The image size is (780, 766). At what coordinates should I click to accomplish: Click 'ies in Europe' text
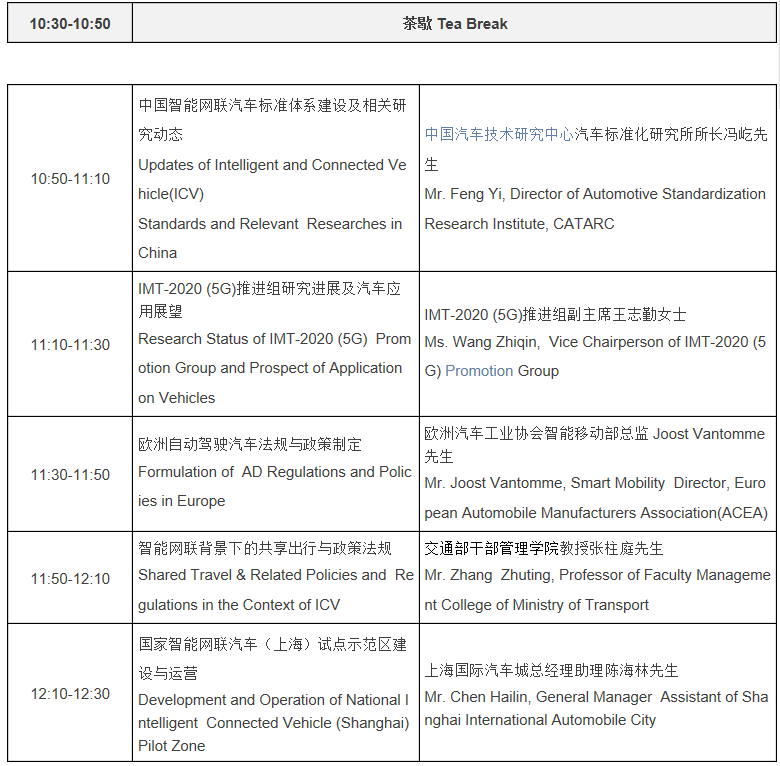point(182,501)
